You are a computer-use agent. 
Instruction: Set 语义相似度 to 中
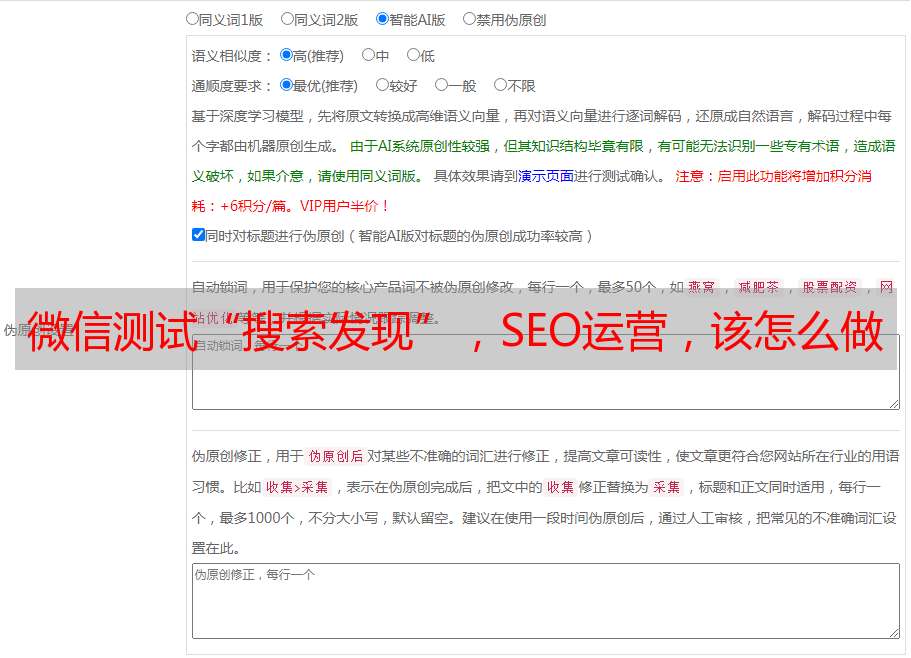pos(368,55)
